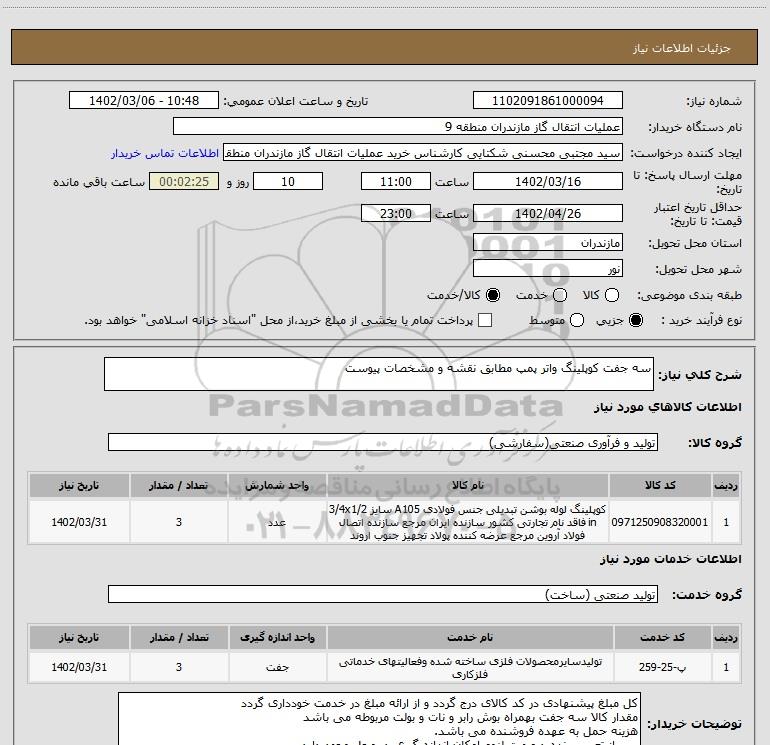Image resolution: width=770 pixels, height=745 pixels.
Task: Choose the جزیی purchase type radio
Action: click(x=636, y=321)
